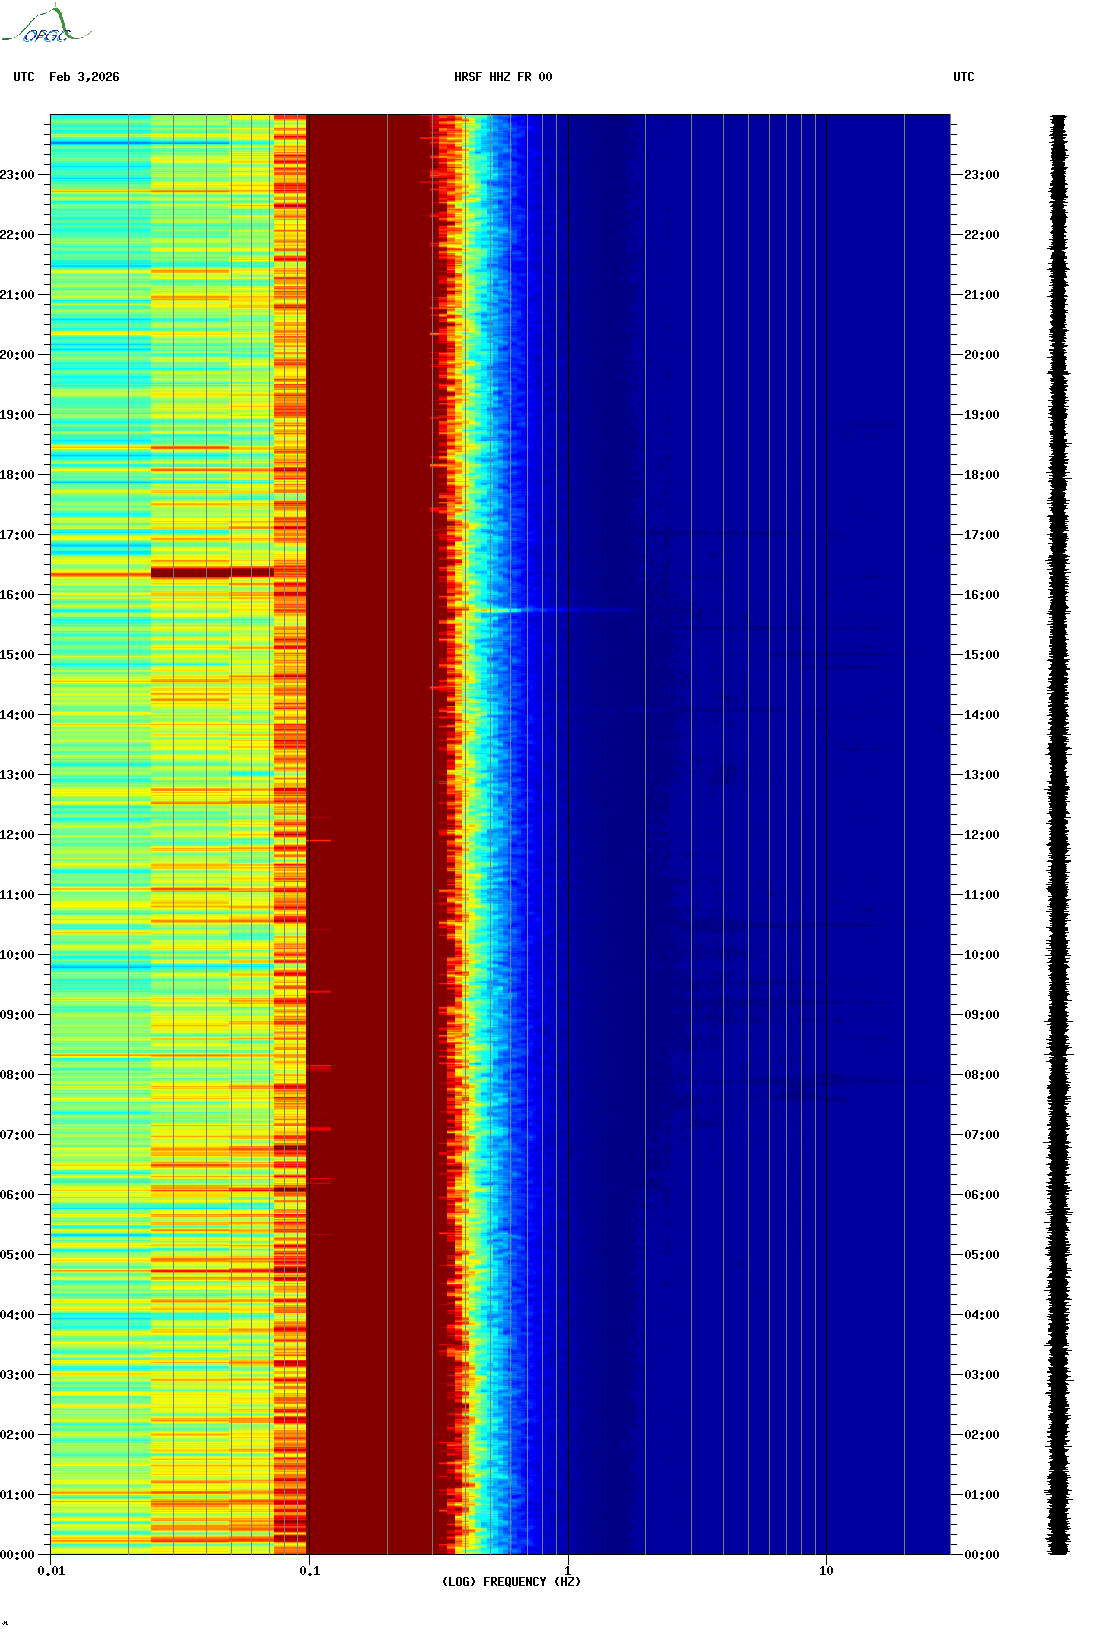Click the 0.1 frequency axis label

[x=309, y=1571]
